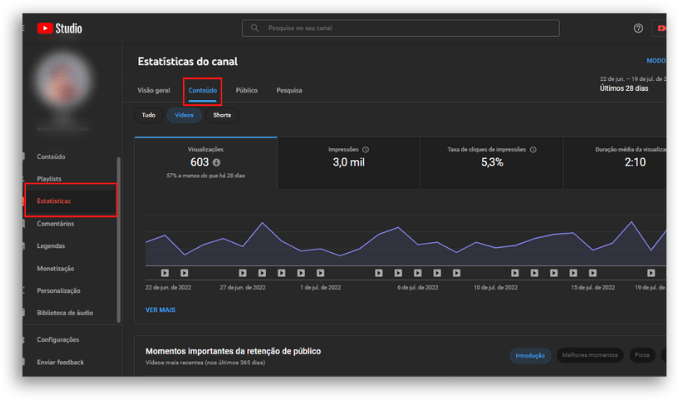The height and width of the screenshot is (400, 700).
Task: Click the sidebar vertical scrollbar
Action: [x=119, y=239]
